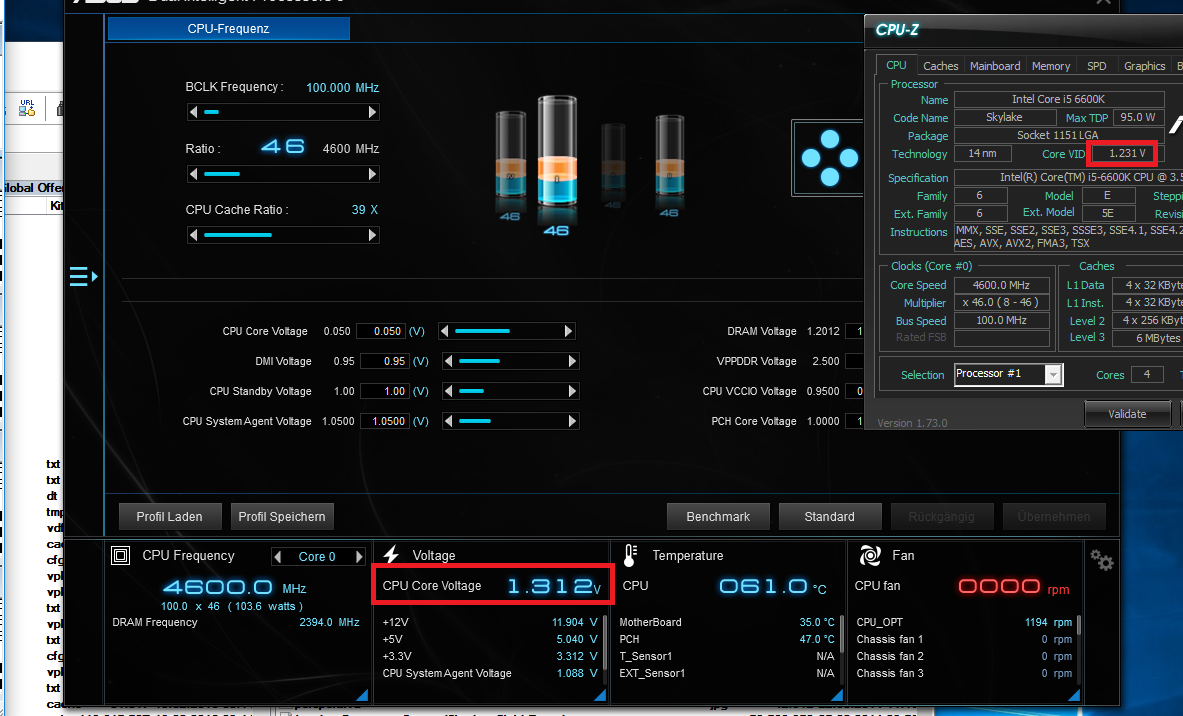Click the CPU Frequency chip icon
This screenshot has height=716, width=1183.
[x=121, y=556]
